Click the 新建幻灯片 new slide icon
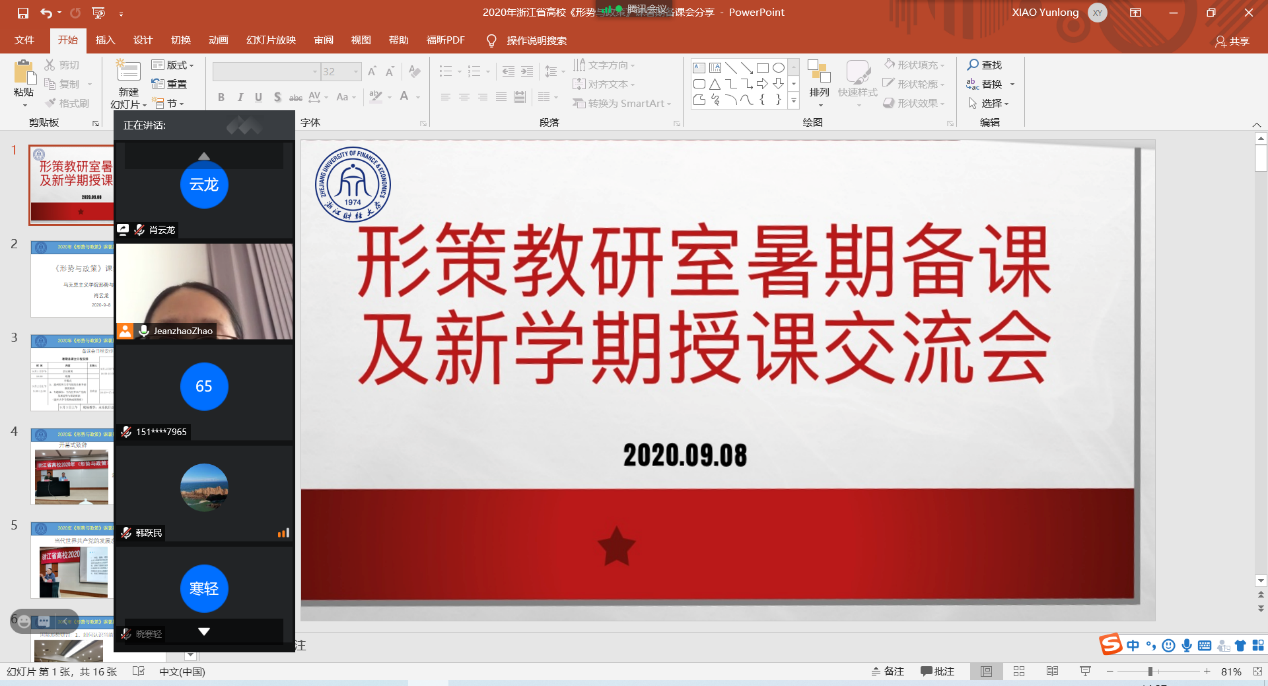1268x686 pixels. click(128, 71)
